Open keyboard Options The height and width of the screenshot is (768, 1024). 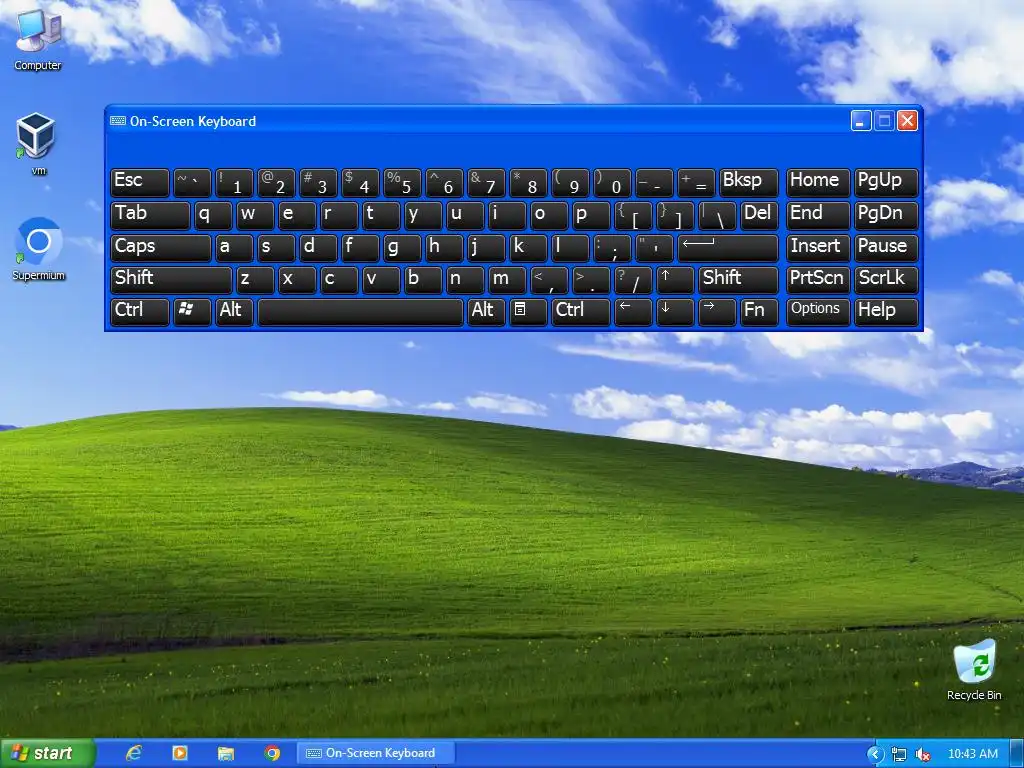pos(818,311)
